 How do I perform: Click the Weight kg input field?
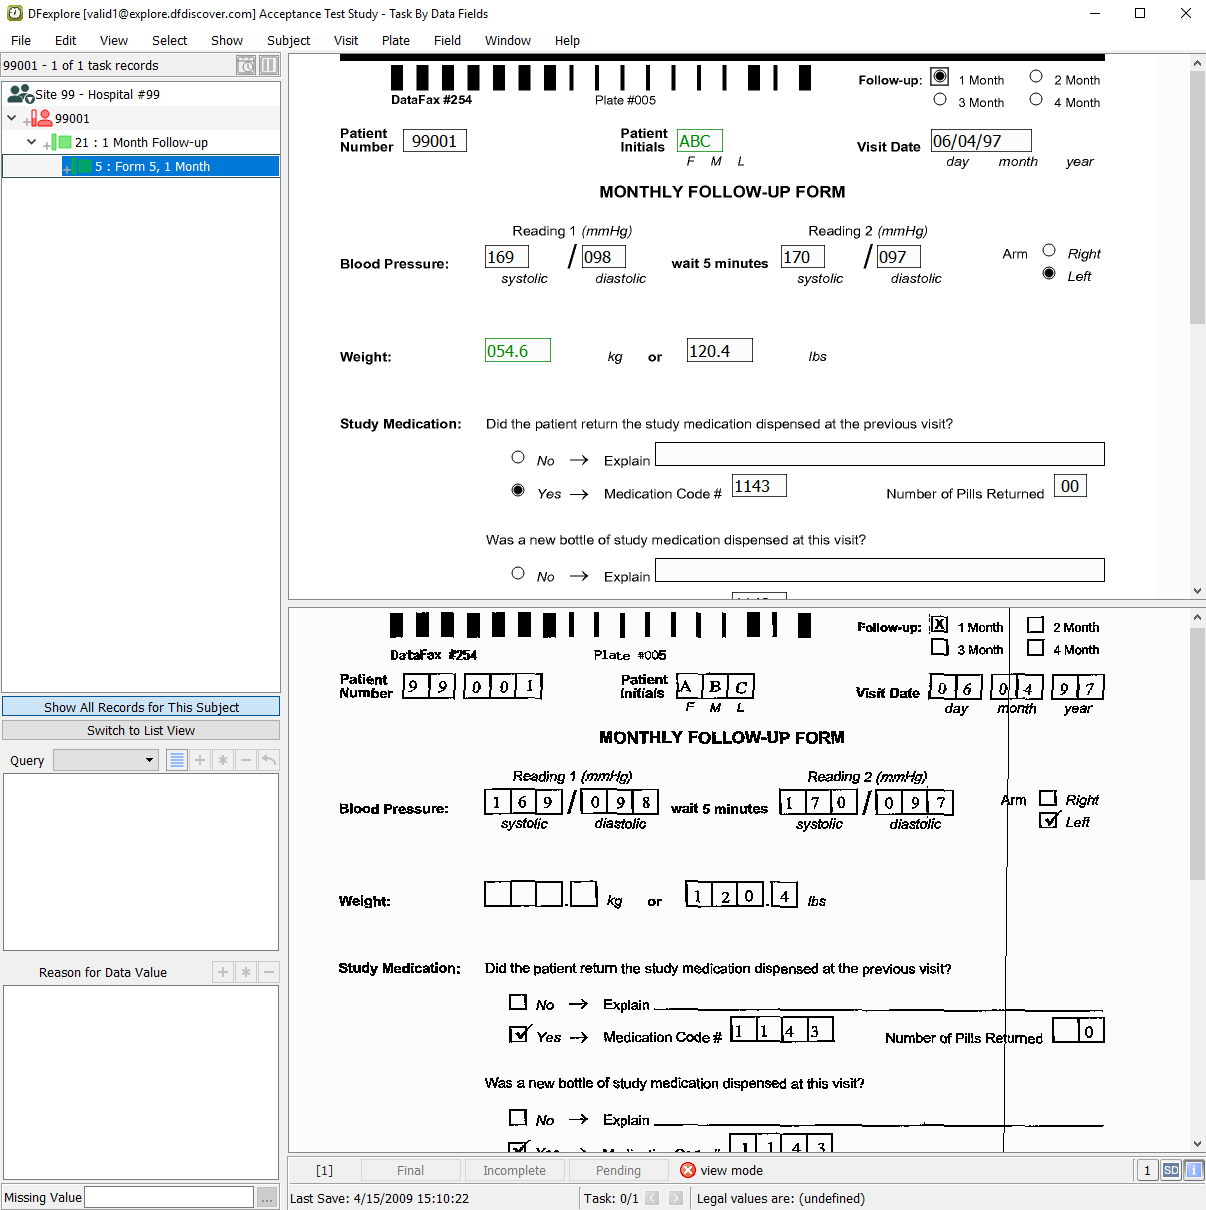[518, 351]
